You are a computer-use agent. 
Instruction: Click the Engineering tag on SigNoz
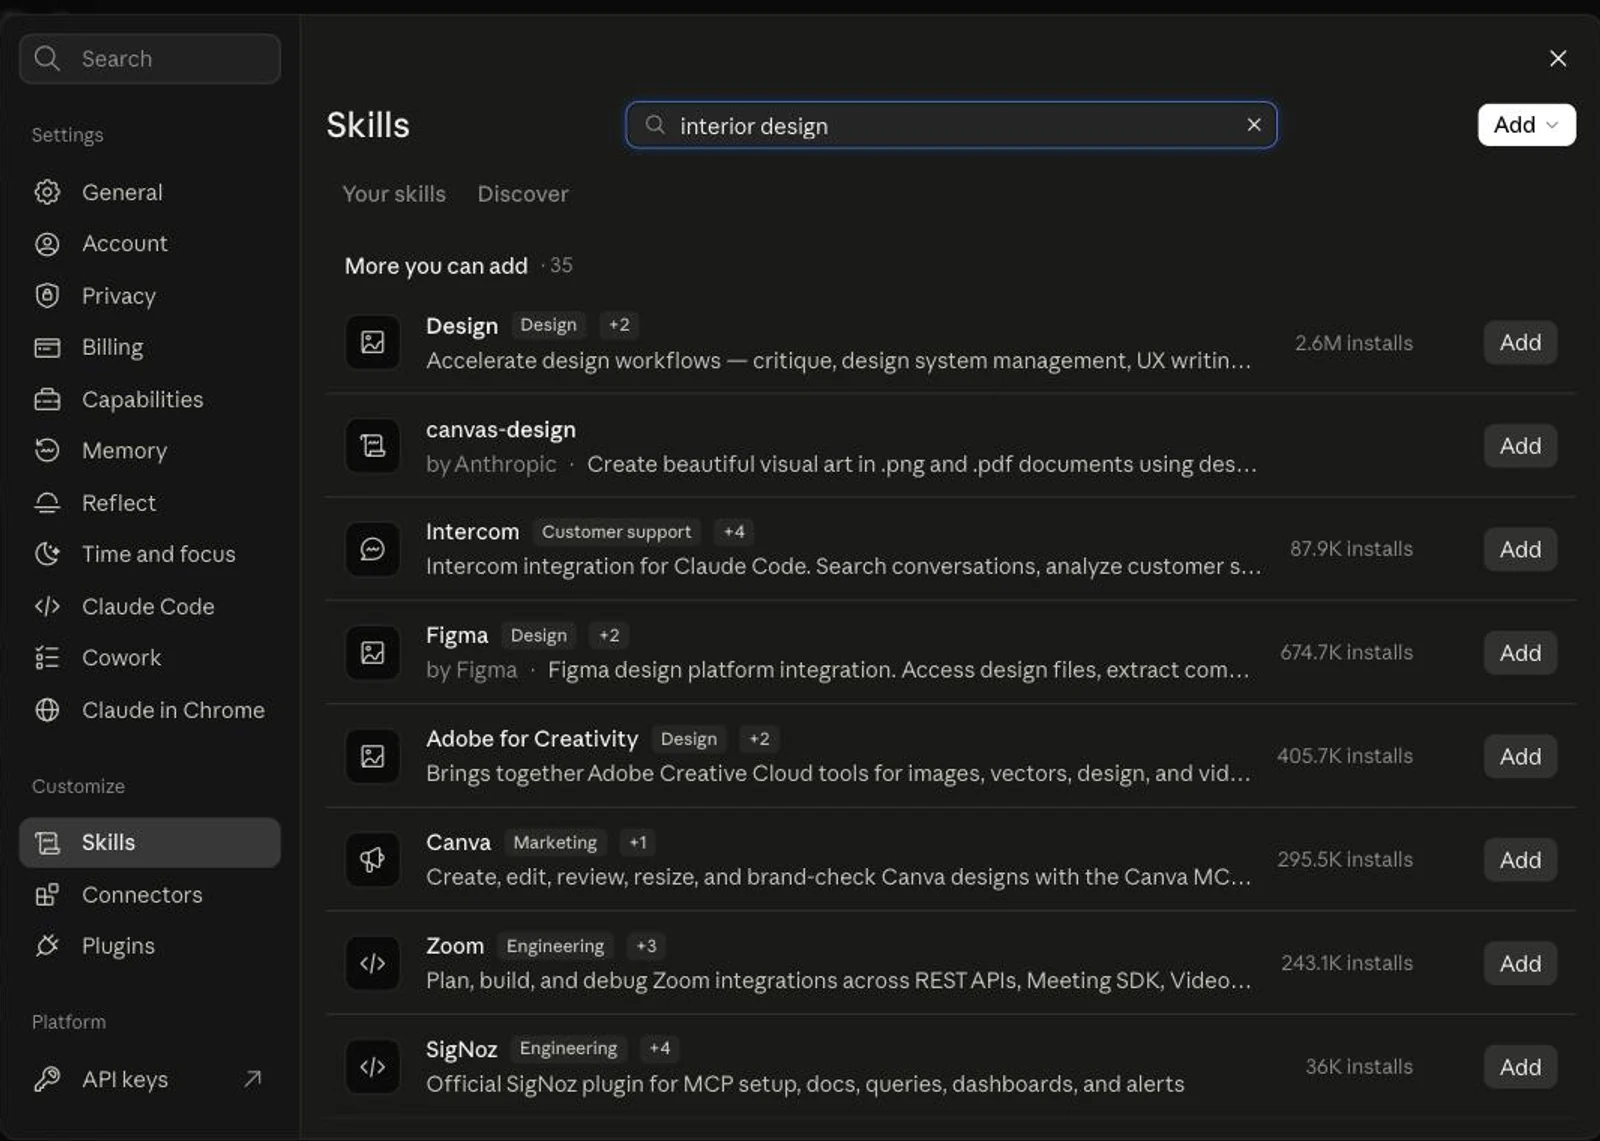click(x=568, y=1048)
